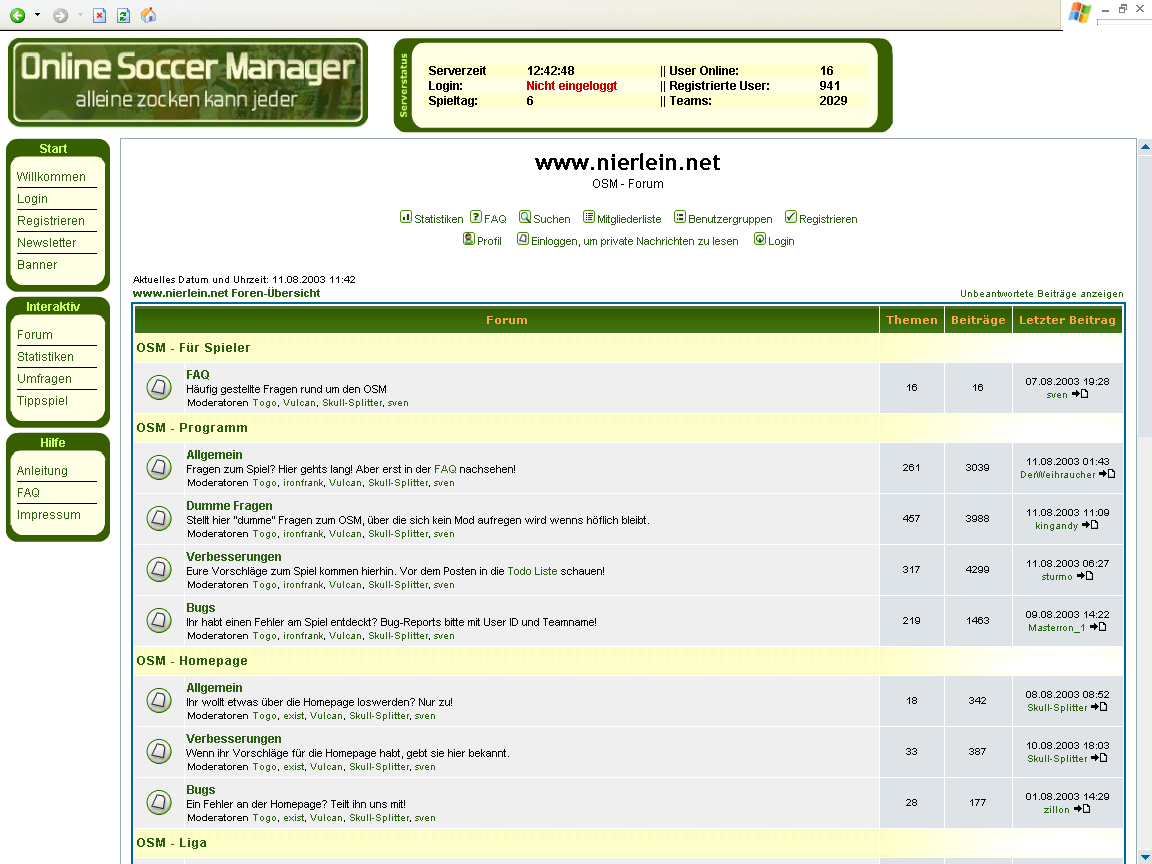Click the Statistiken link in forum header
Image resolution: width=1152 pixels, height=864 pixels.
point(439,219)
